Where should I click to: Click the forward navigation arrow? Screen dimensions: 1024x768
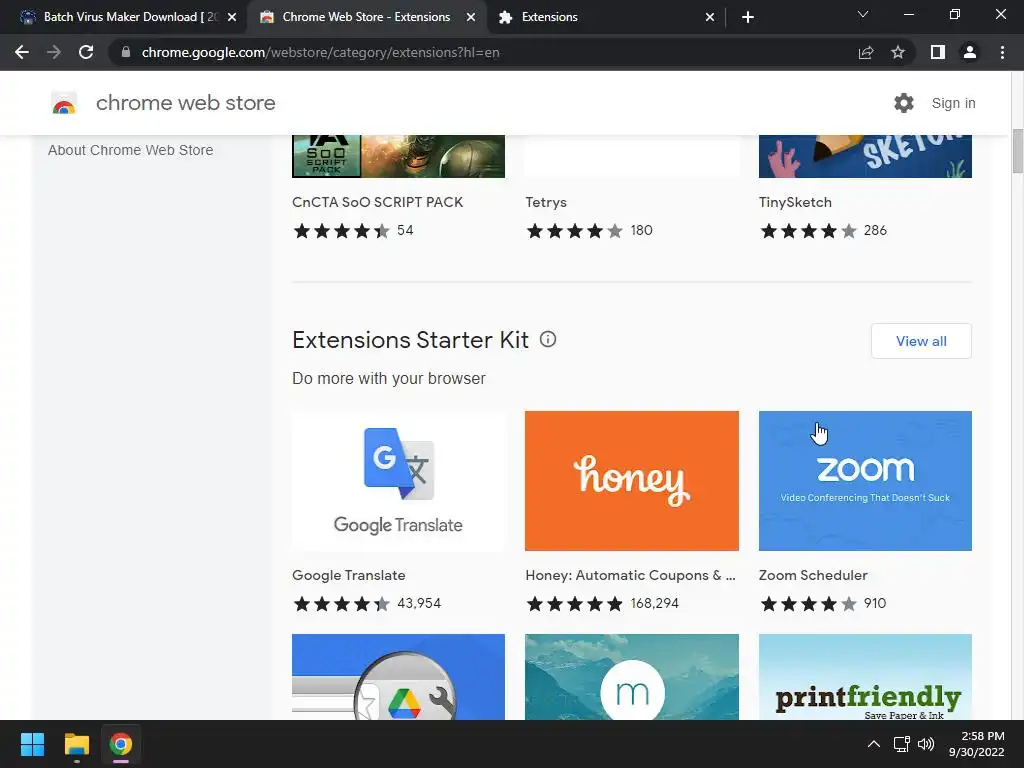[x=54, y=52]
